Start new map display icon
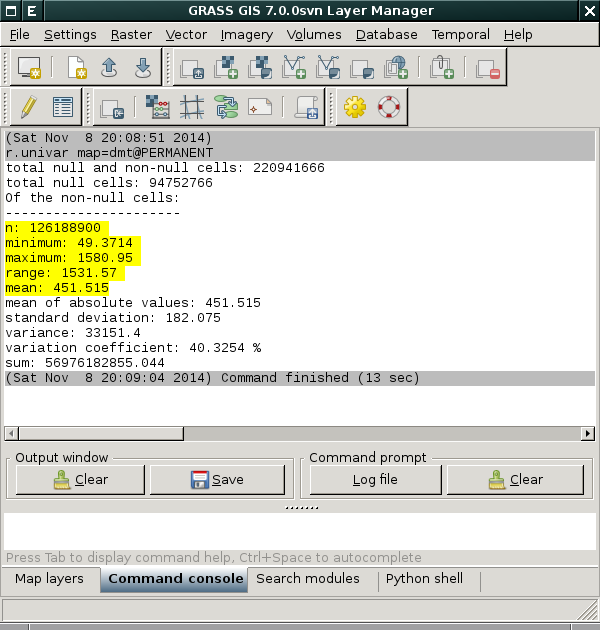Image resolution: width=600 pixels, height=630 pixels. click(29, 67)
